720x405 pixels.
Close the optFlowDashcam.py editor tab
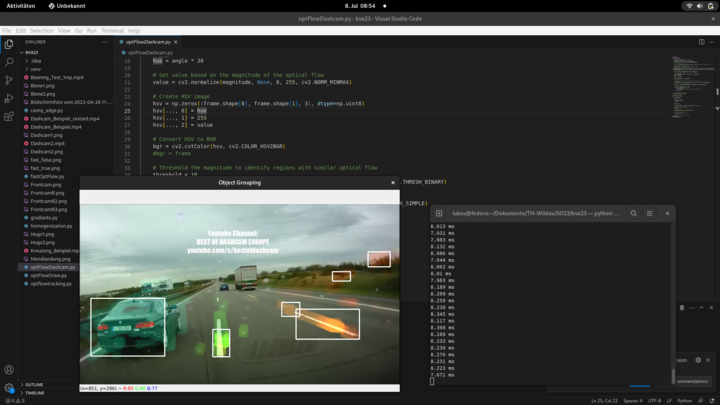175,42
